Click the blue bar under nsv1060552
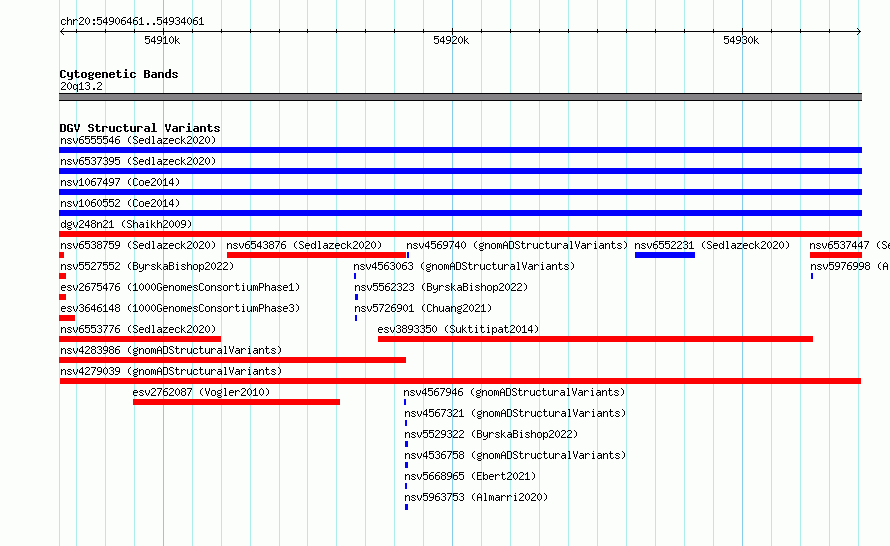The image size is (890, 546). 460,213
